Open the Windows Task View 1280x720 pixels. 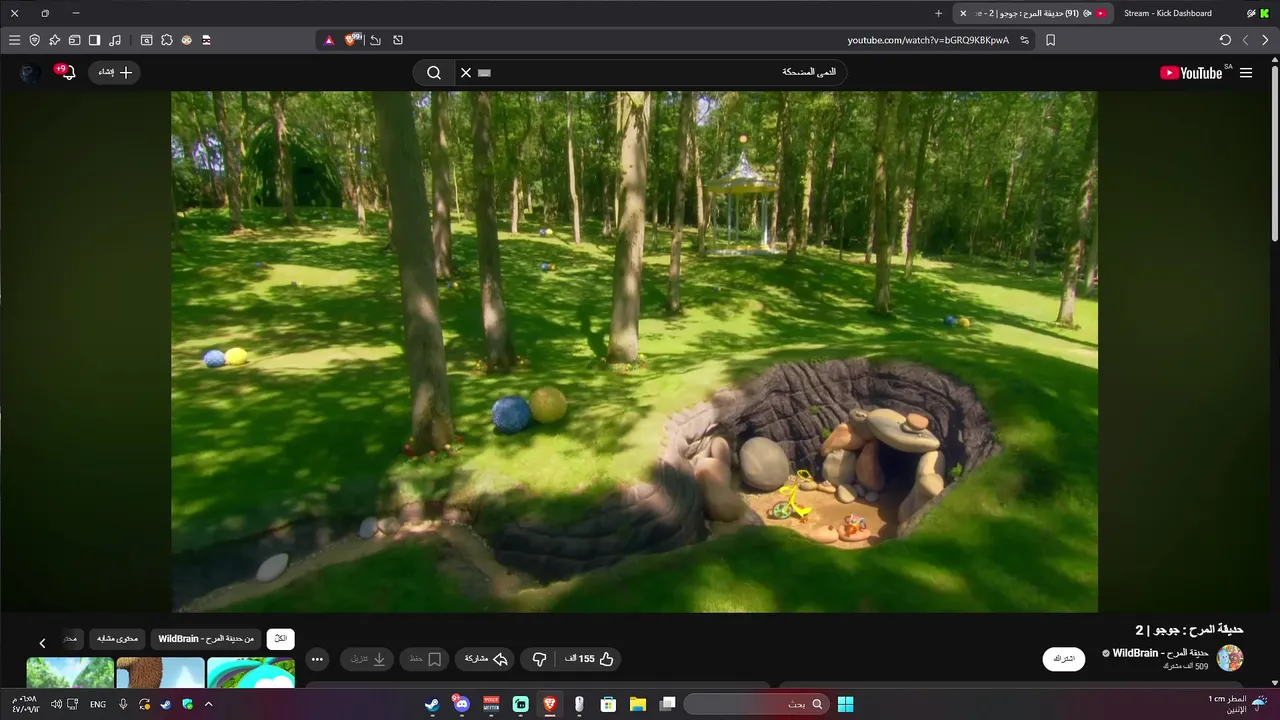pyautogui.click(x=667, y=704)
